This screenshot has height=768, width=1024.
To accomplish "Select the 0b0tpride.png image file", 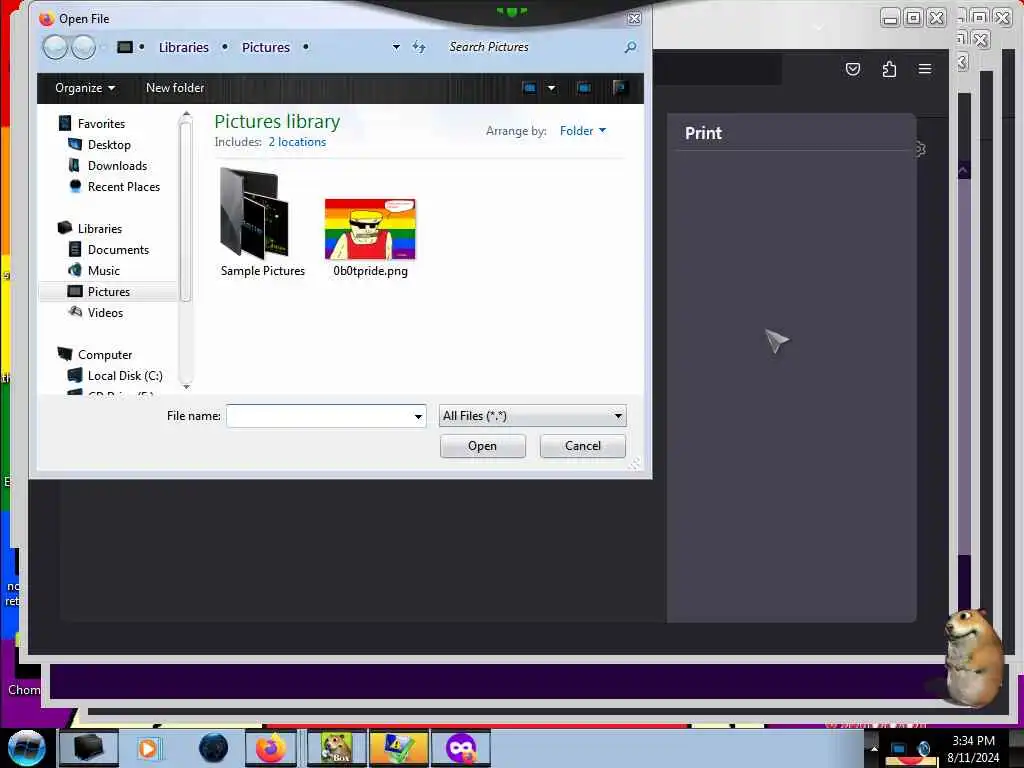I will tap(370, 238).
